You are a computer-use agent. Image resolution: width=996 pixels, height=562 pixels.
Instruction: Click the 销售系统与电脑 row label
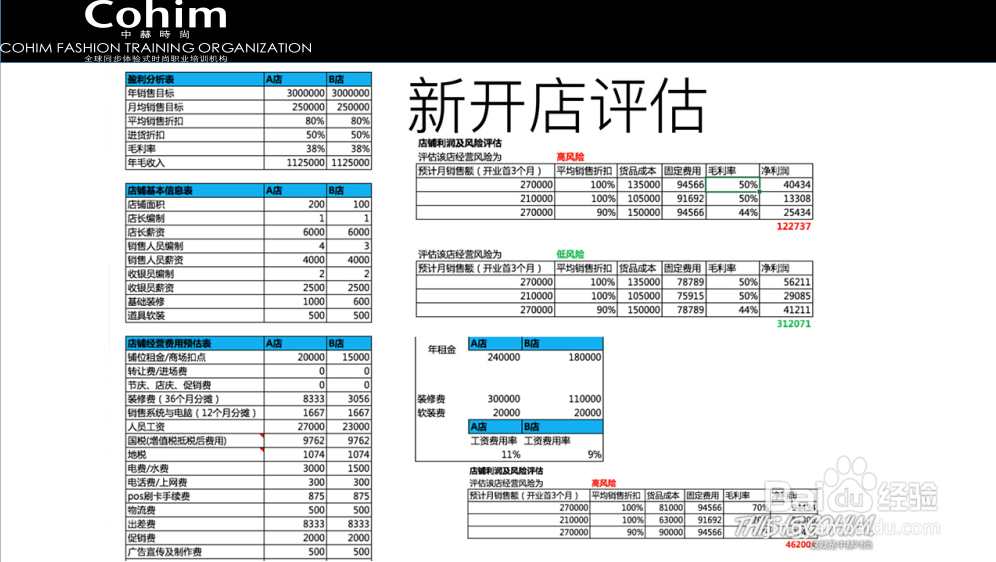point(192,413)
